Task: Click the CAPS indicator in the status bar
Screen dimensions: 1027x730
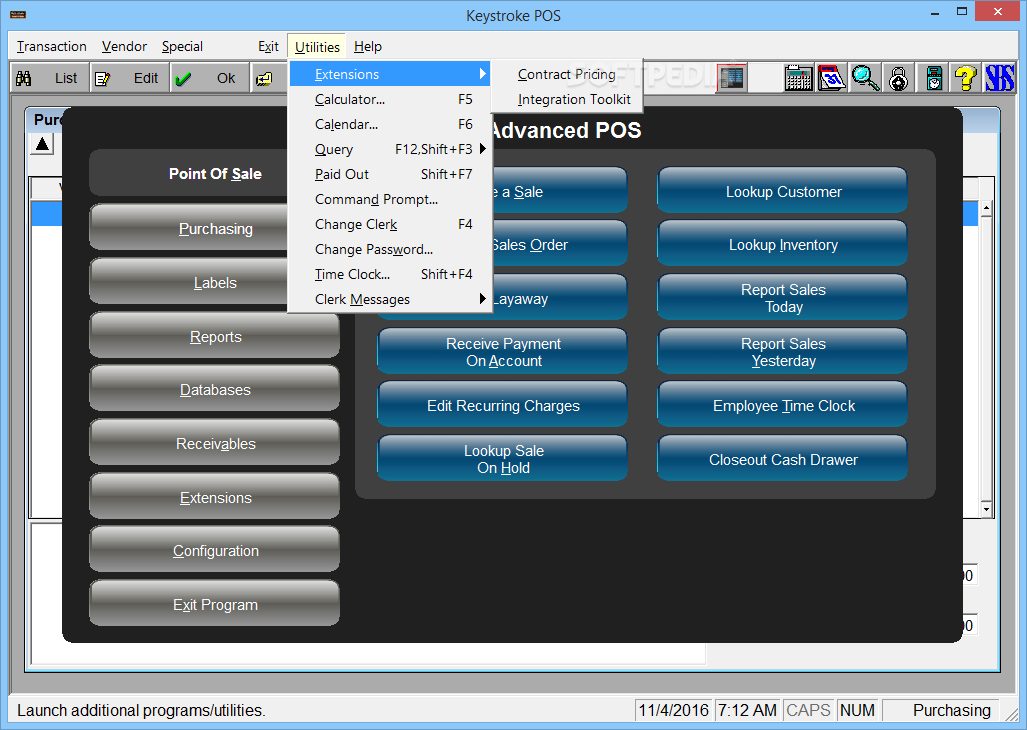Action: pyautogui.click(x=808, y=710)
